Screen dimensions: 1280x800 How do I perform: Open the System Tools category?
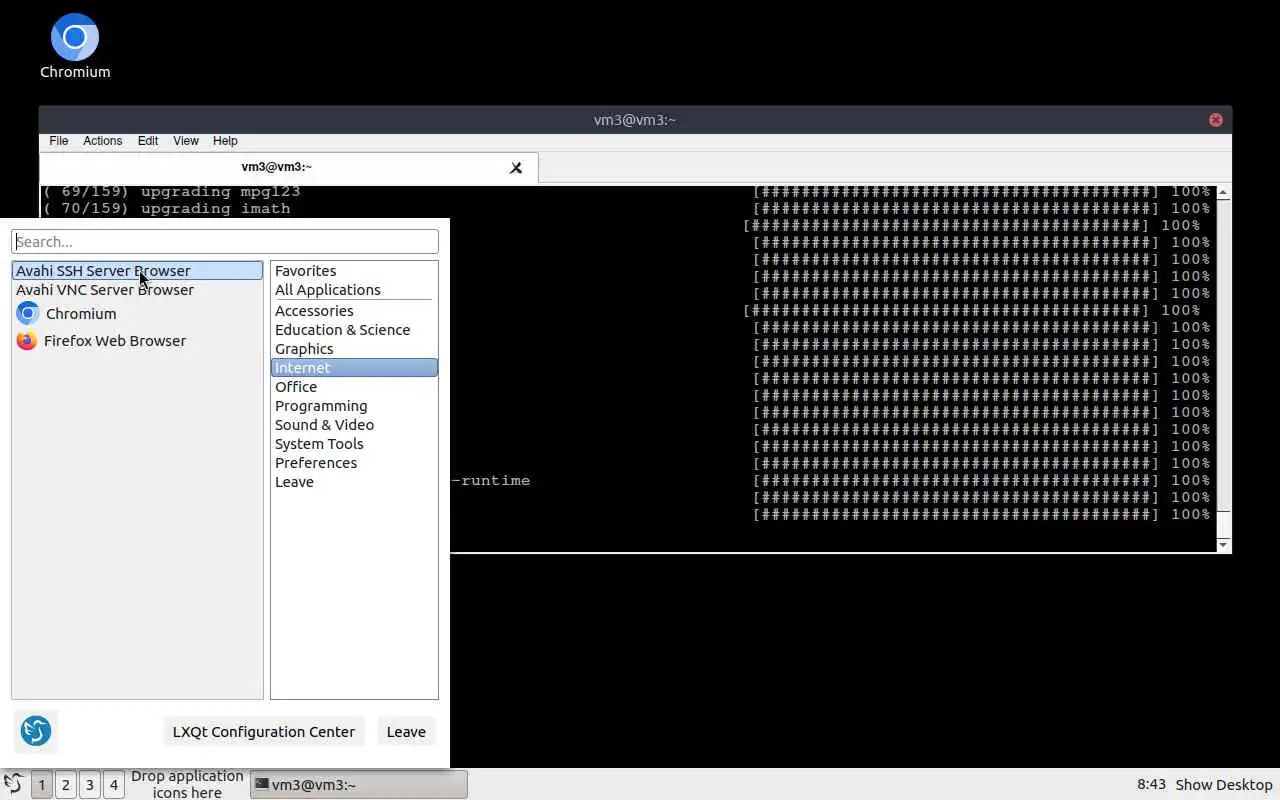coord(354,444)
